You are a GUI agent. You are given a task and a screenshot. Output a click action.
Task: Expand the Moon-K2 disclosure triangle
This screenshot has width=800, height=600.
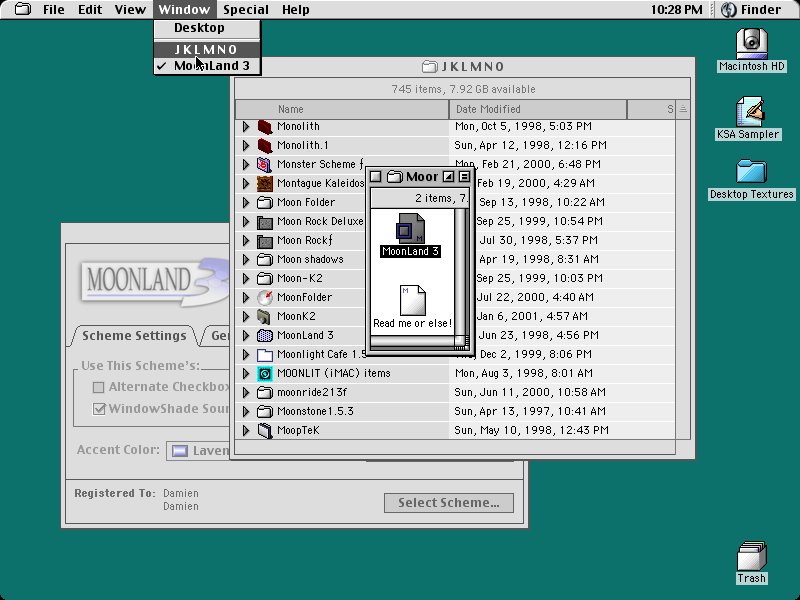click(246, 279)
